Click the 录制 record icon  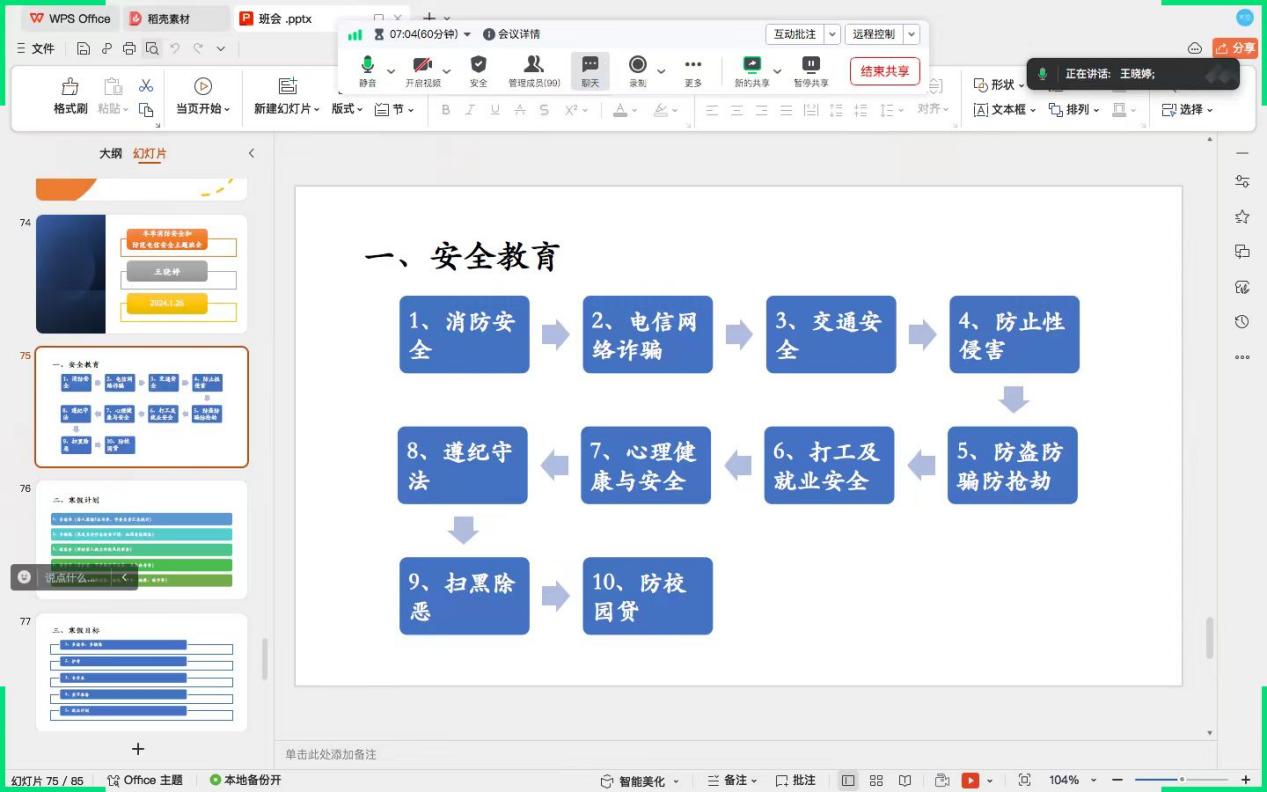coord(637,66)
